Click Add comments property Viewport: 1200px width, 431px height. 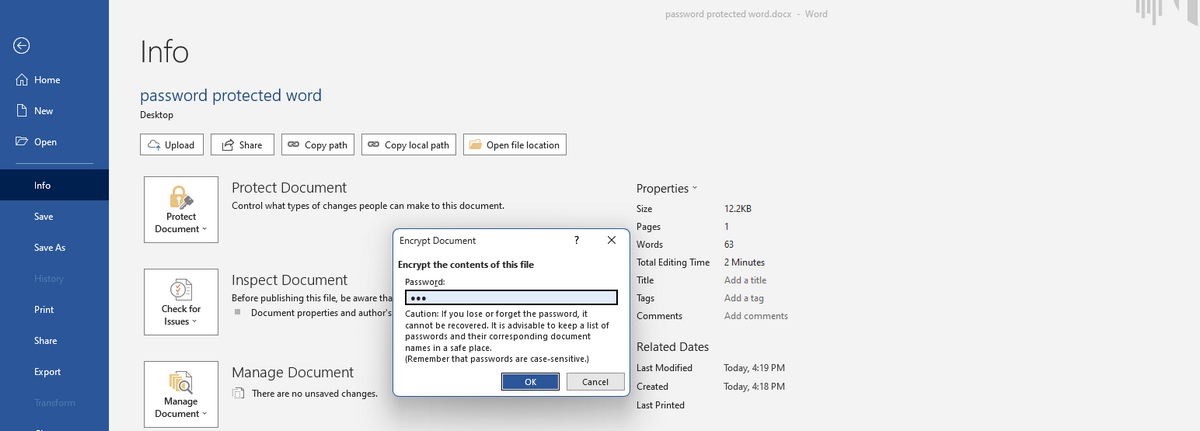click(x=756, y=316)
